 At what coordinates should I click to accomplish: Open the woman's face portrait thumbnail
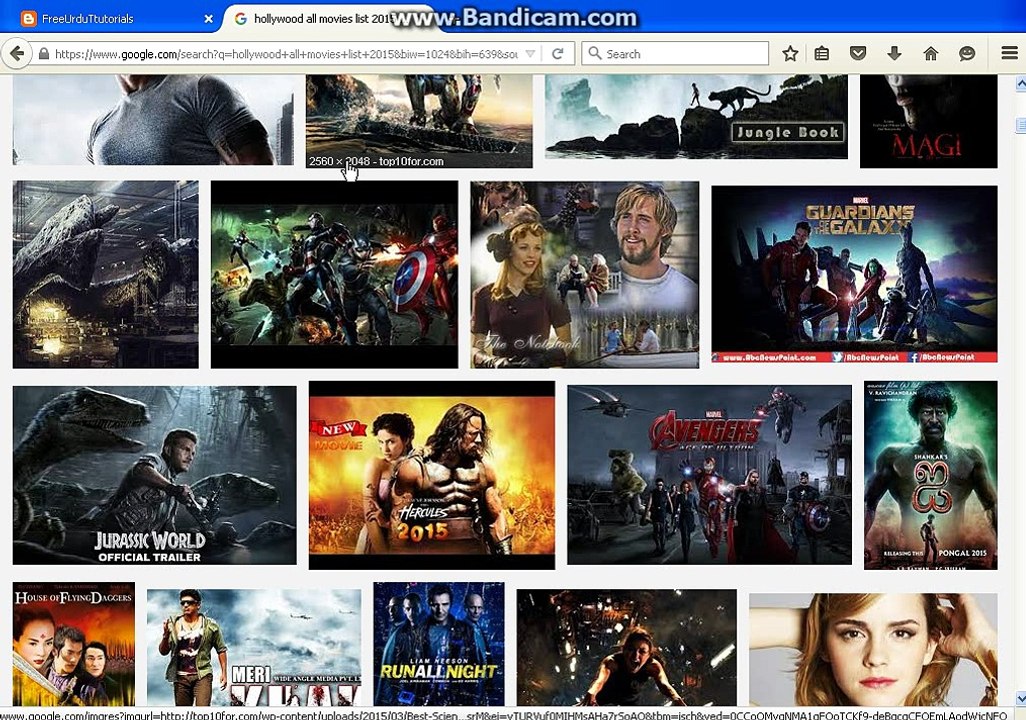click(874, 649)
